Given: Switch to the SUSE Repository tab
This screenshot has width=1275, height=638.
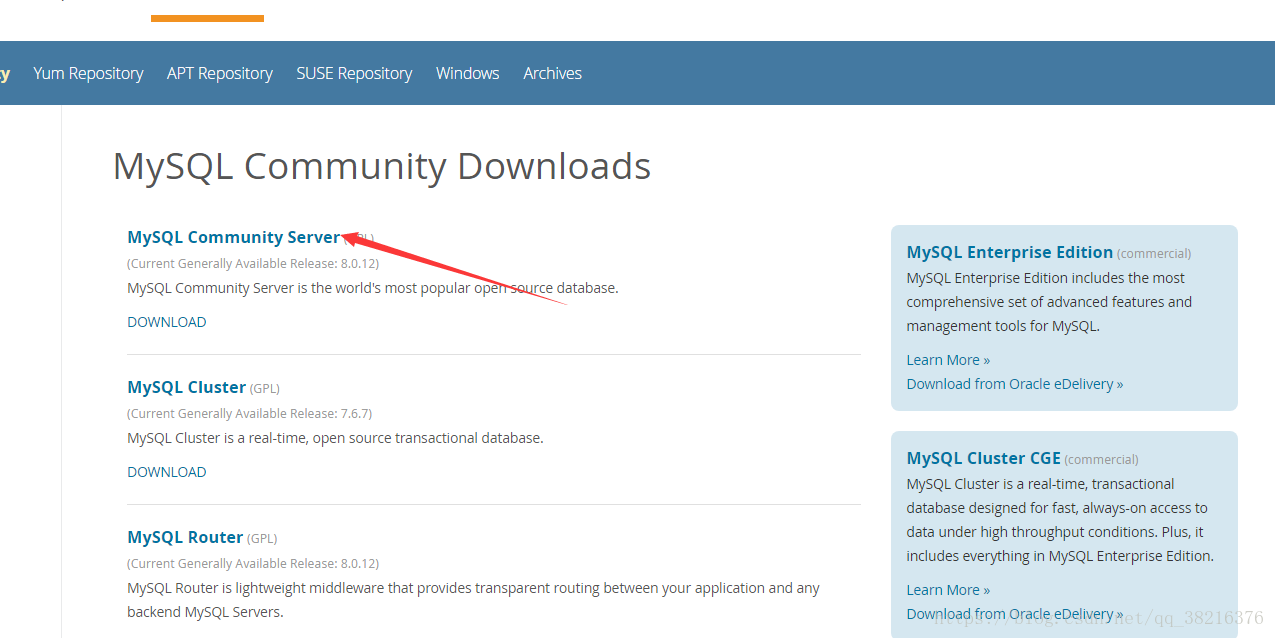Looking at the screenshot, I should click(x=354, y=73).
